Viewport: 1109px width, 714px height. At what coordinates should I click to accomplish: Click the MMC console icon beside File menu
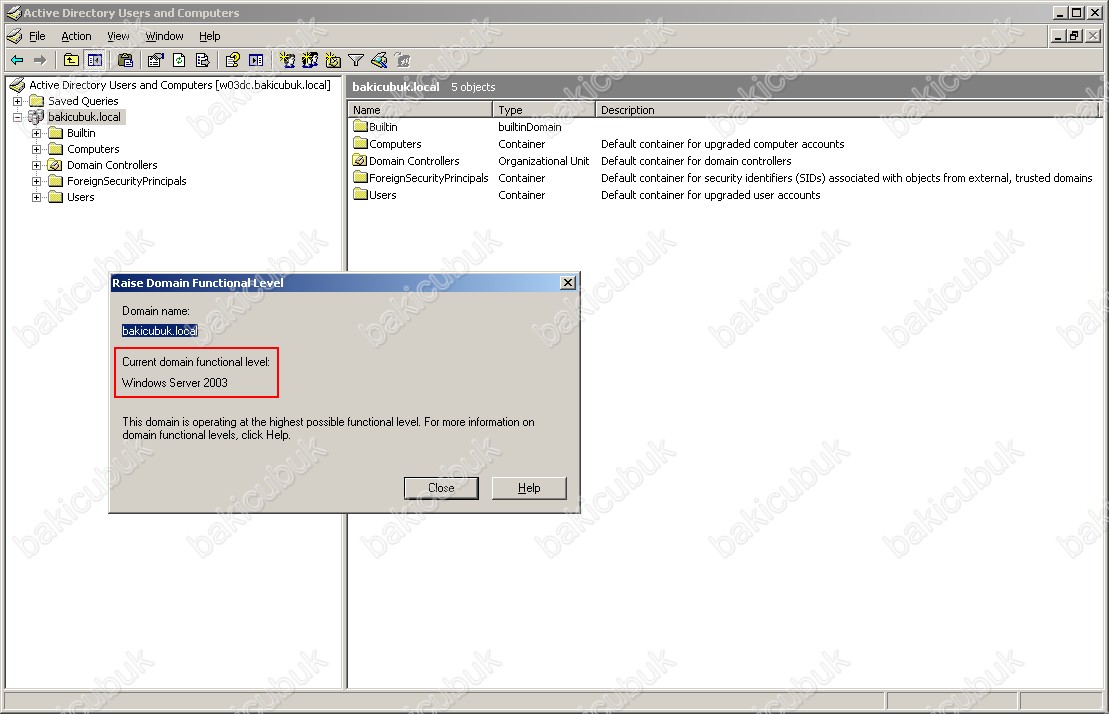tap(14, 36)
